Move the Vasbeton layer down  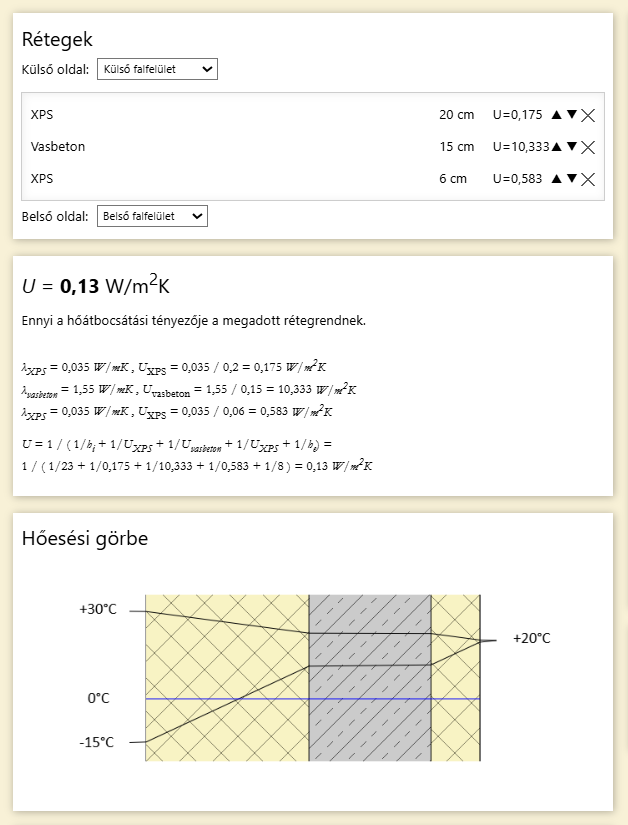[572, 147]
